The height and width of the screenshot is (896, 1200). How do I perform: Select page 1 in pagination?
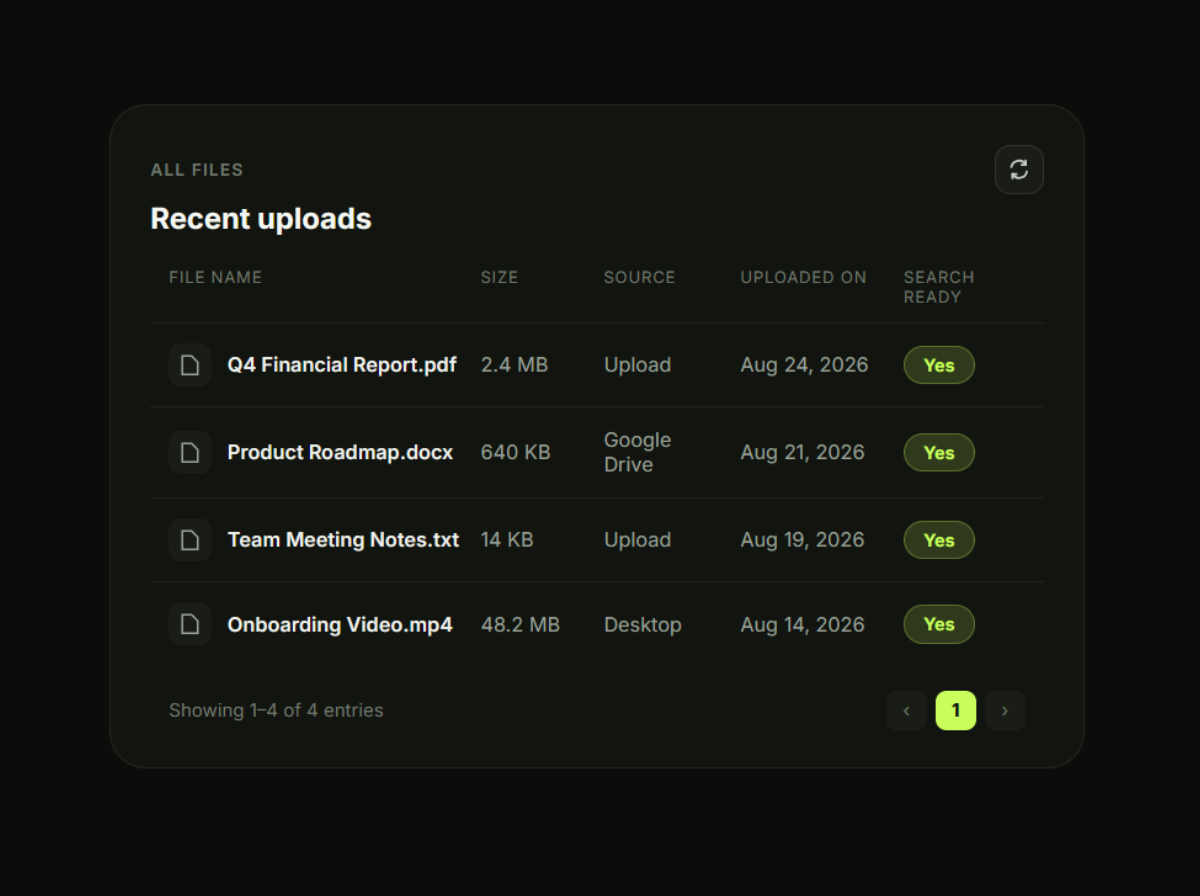click(x=956, y=711)
